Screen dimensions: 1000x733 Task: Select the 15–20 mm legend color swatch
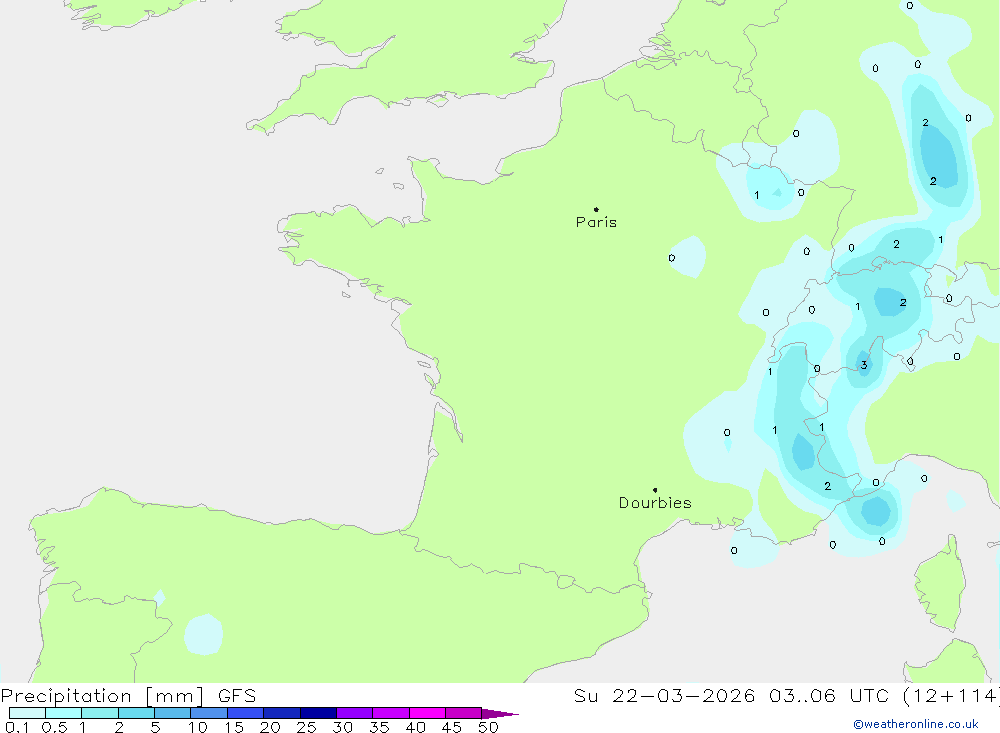pos(246,713)
